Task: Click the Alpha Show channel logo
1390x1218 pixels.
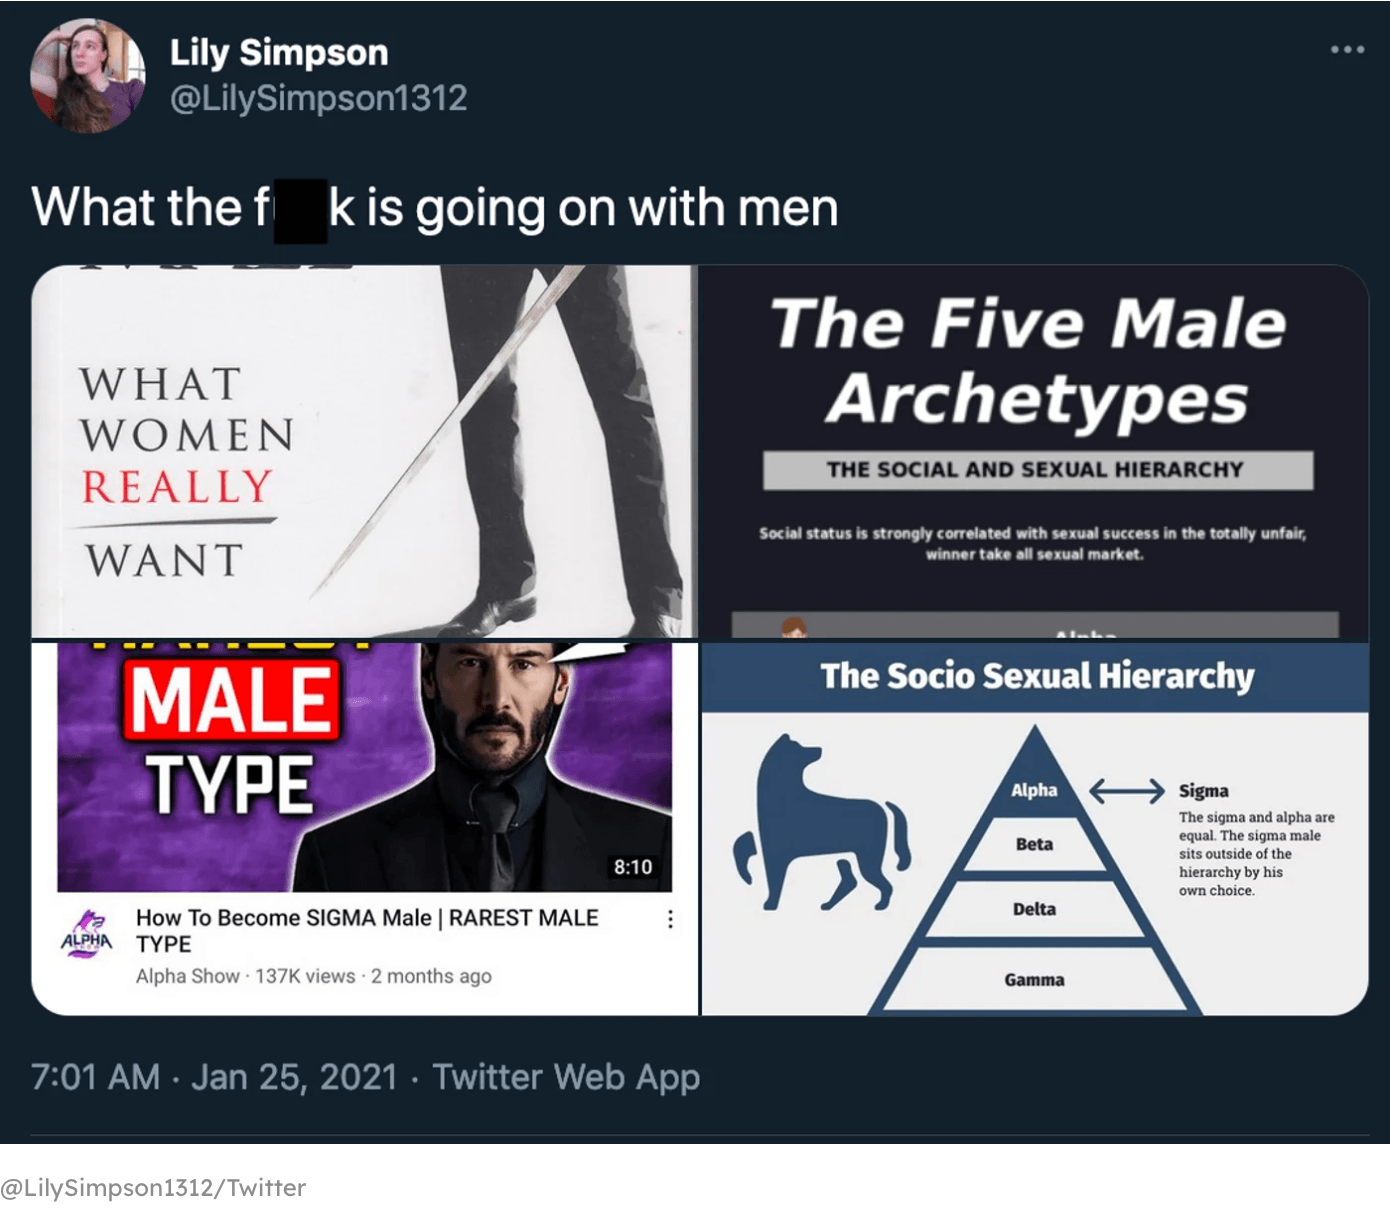Action: click(87, 933)
